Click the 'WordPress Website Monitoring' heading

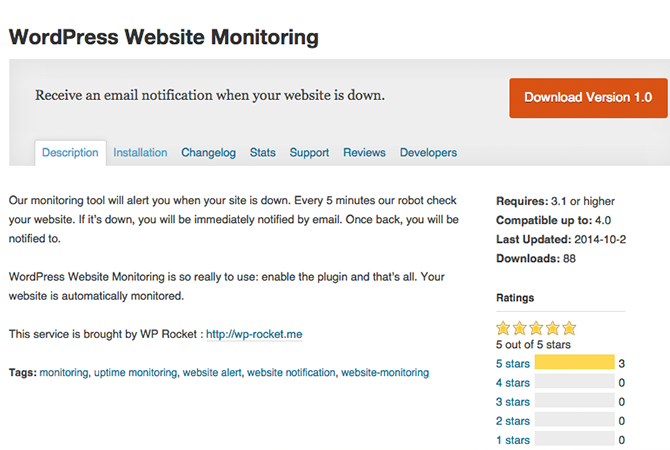coord(164,37)
